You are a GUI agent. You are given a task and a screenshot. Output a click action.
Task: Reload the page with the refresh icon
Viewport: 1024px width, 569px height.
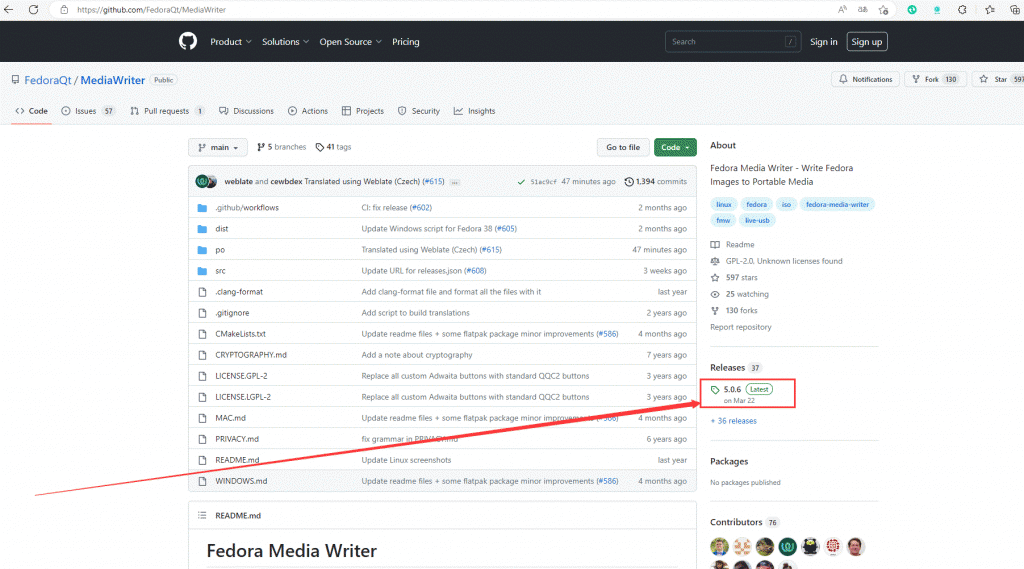34,9
